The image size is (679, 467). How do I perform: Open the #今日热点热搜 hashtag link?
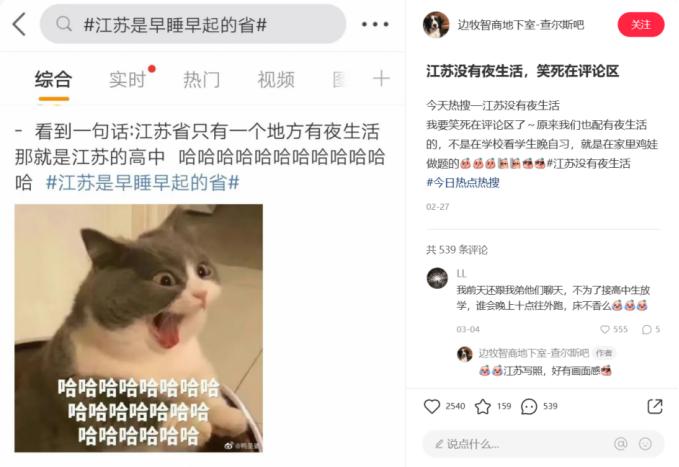[463, 182]
